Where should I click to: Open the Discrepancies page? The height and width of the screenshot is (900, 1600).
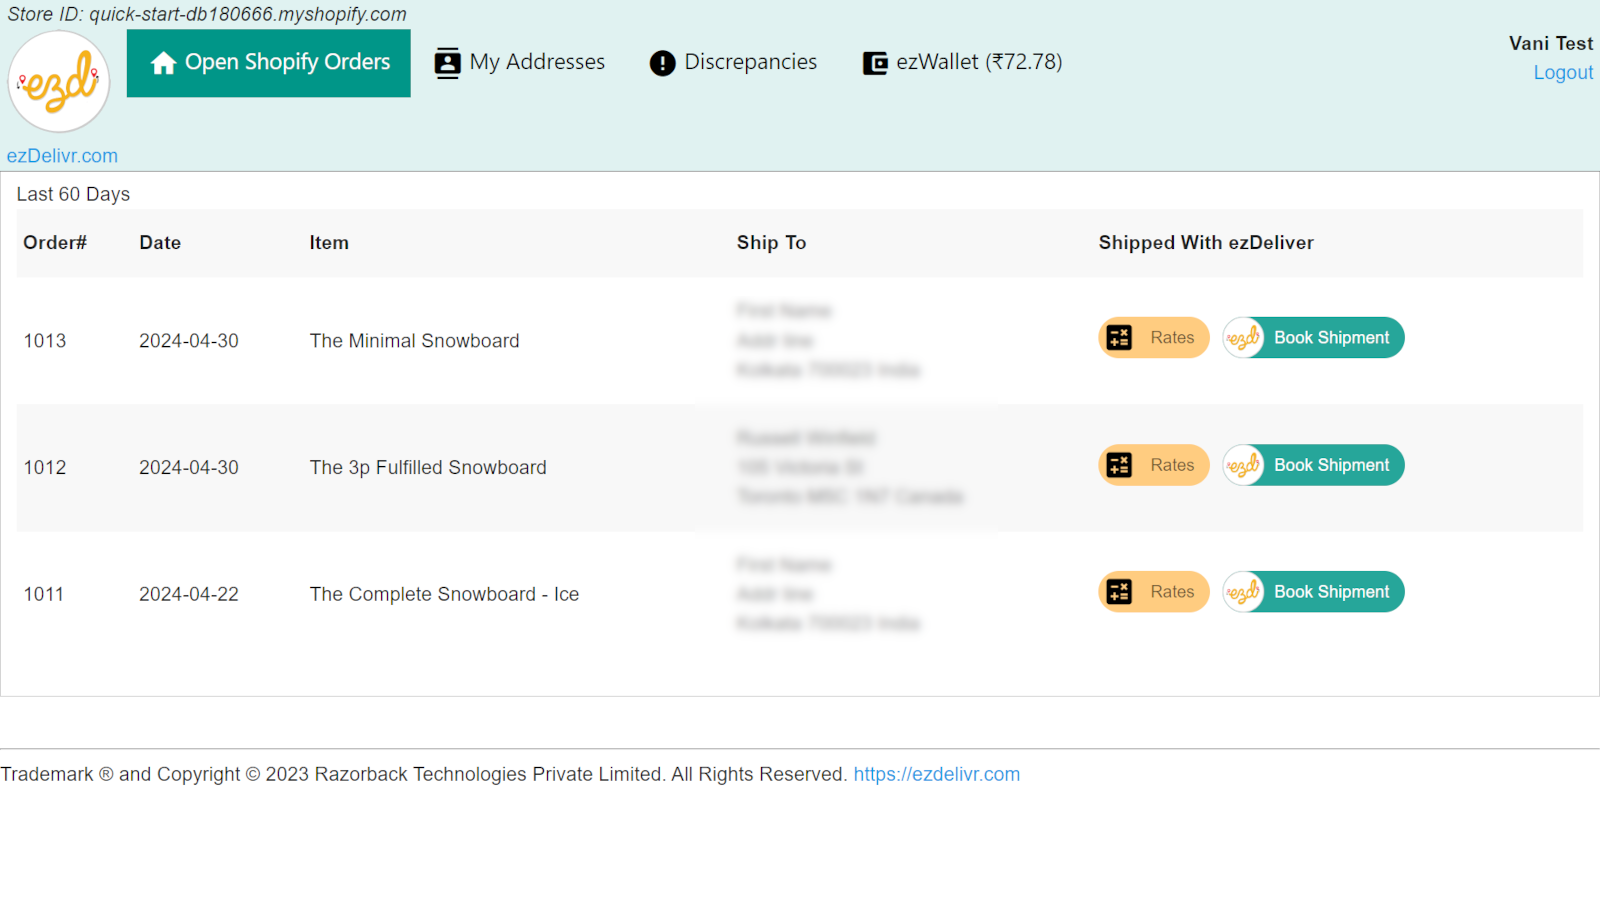click(x=750, y=62)
